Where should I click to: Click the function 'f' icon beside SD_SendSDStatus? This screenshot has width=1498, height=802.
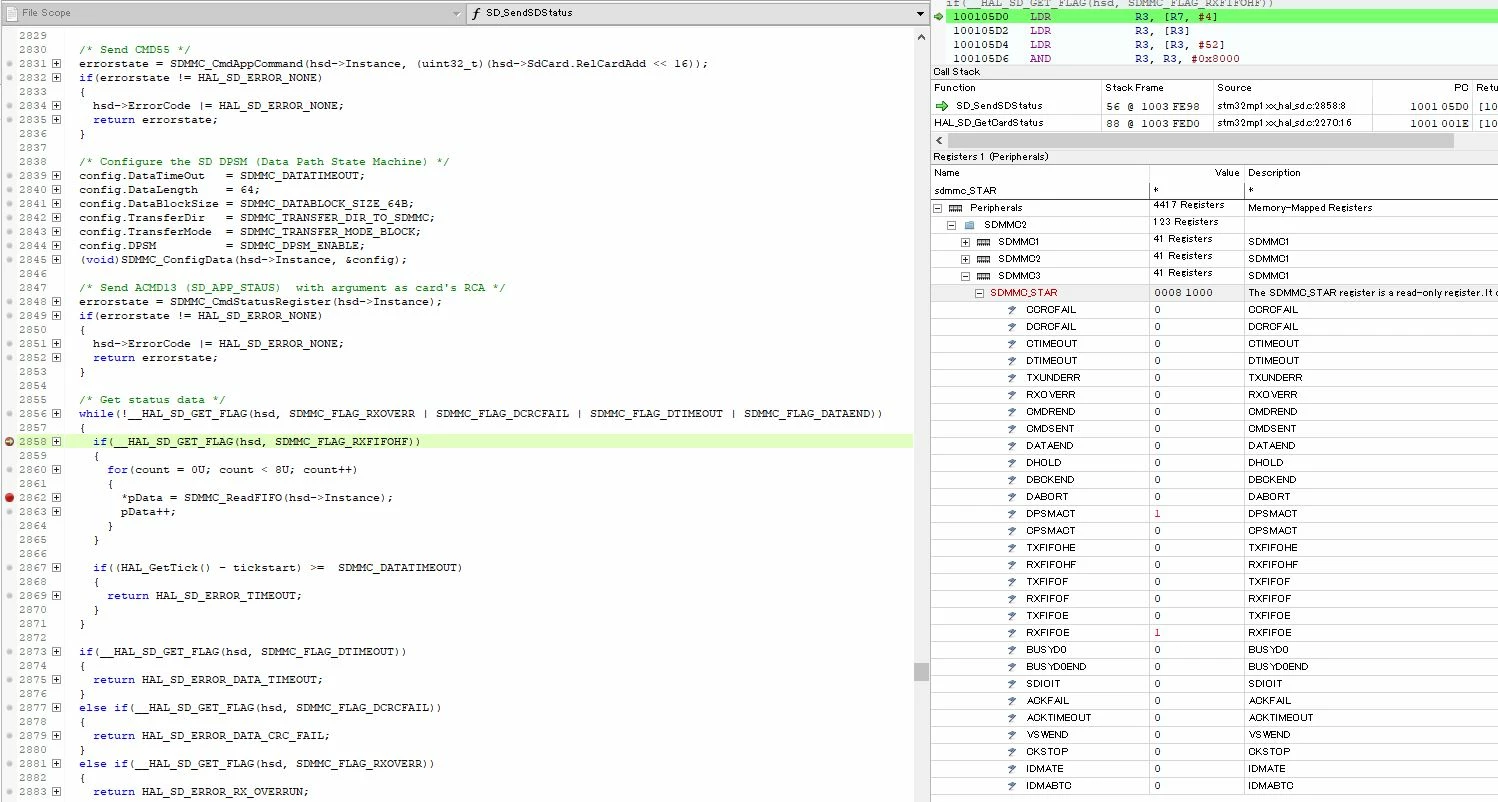pyautogui.click(x=476, y=14)
